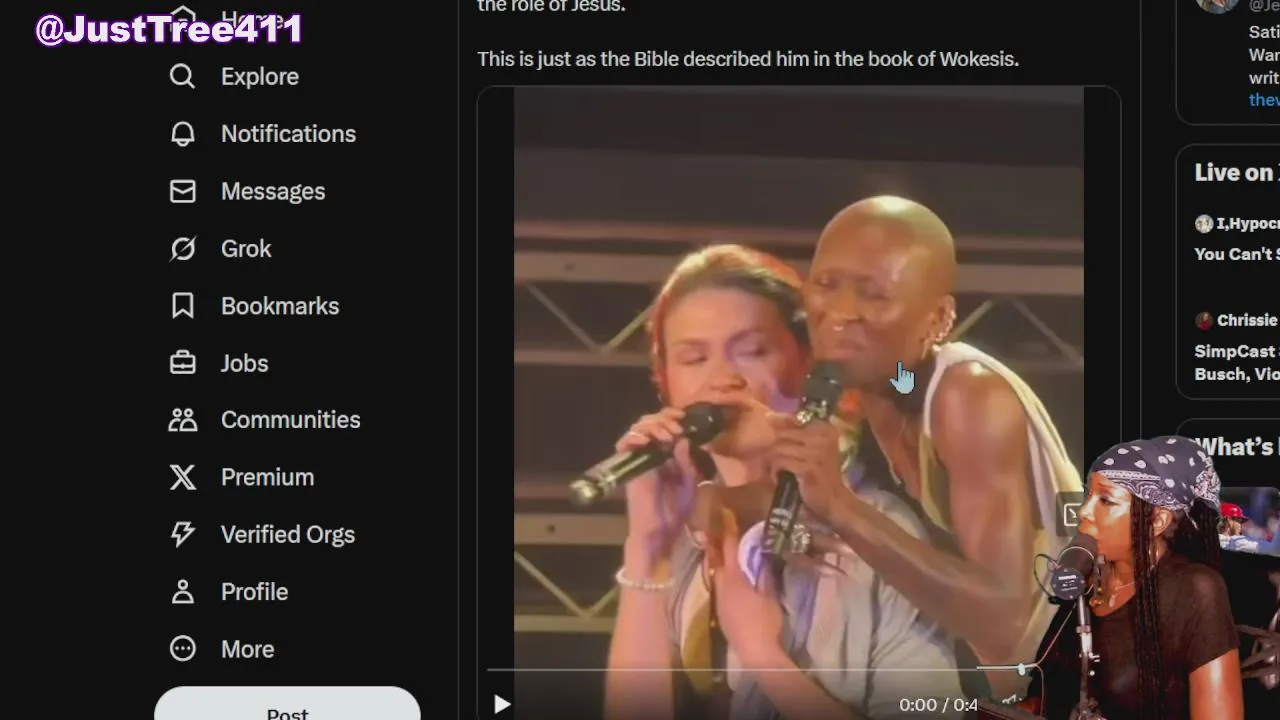Screen dimensions: 1280x720
Task: Open the Chrissie live broadcast entry
Action: [x=1236, y=346]
